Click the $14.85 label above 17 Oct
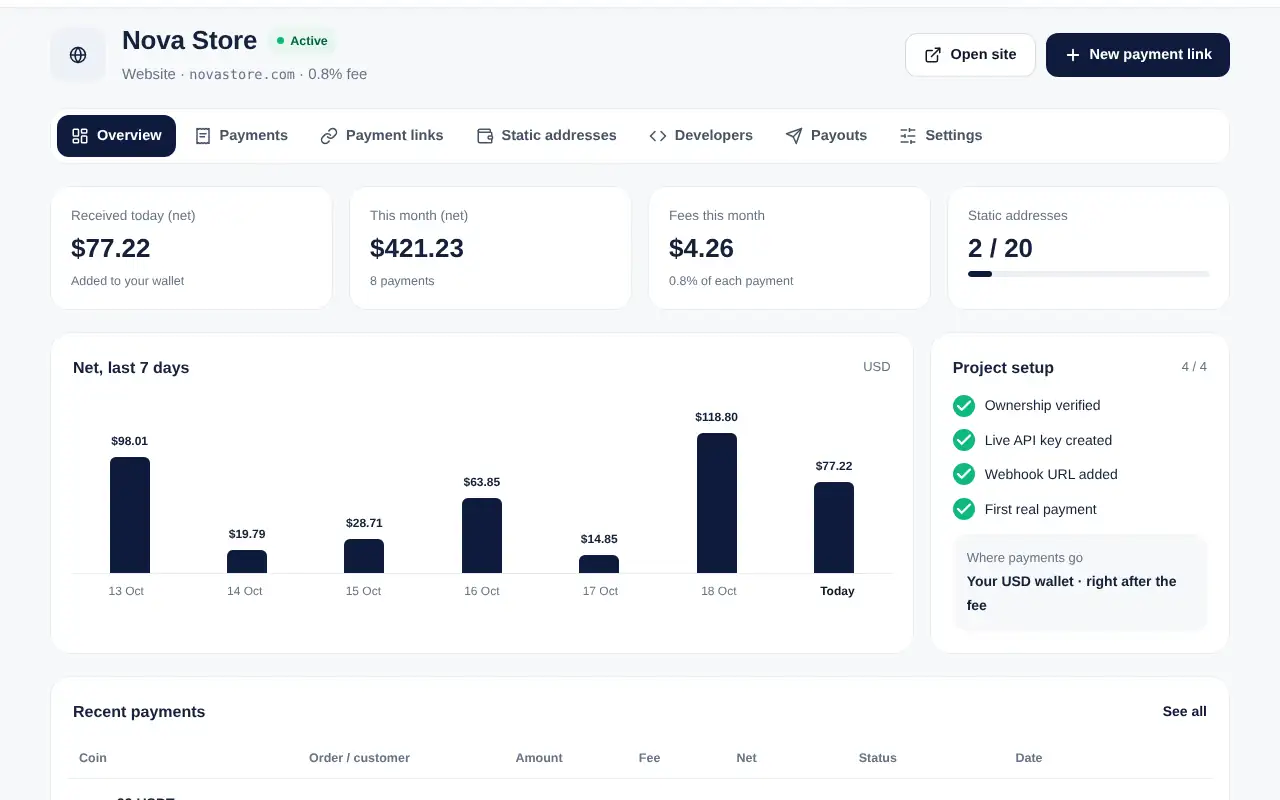The height and width of the screenshot is (800, 1280). (x=599, y=539)
